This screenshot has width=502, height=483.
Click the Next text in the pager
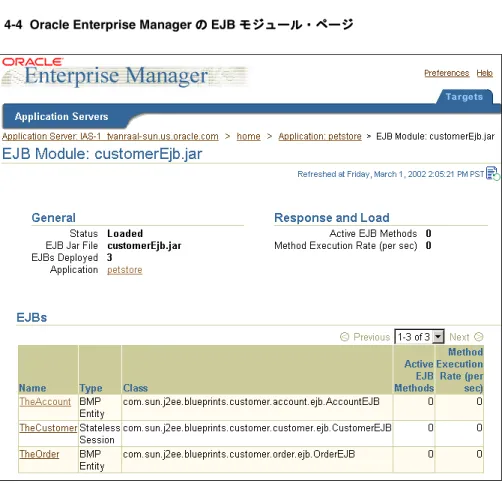(x=459, y=337)
